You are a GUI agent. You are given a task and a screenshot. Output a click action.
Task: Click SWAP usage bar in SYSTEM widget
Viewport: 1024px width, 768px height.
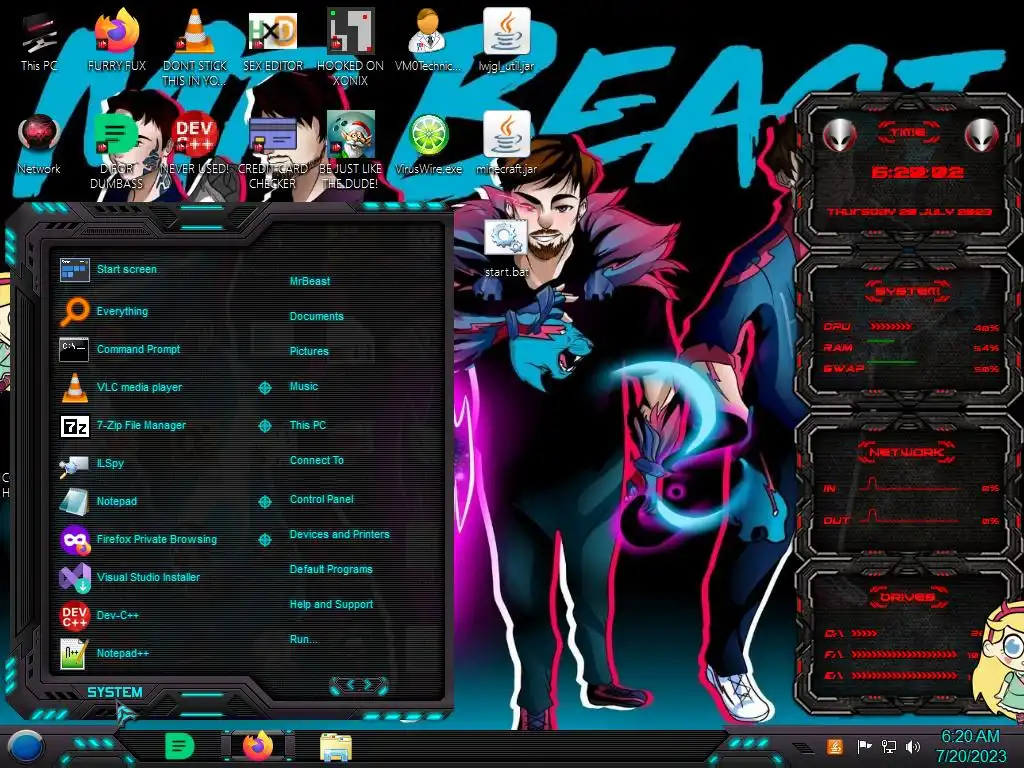tap(891, 362)
